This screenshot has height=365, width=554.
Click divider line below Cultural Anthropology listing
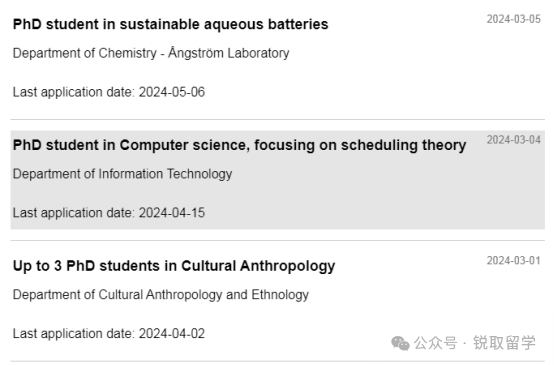[x=278, y=361]
